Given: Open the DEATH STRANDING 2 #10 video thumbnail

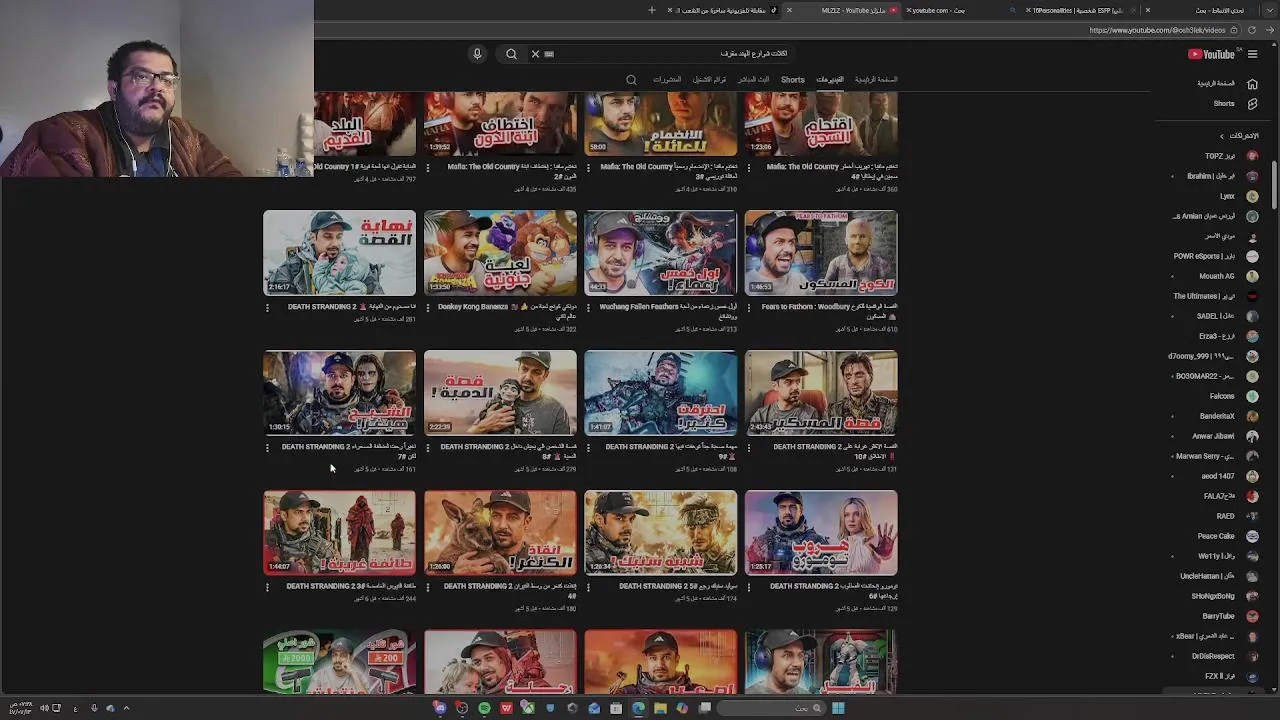Looking at the screenshot, I should pos(821,393).
